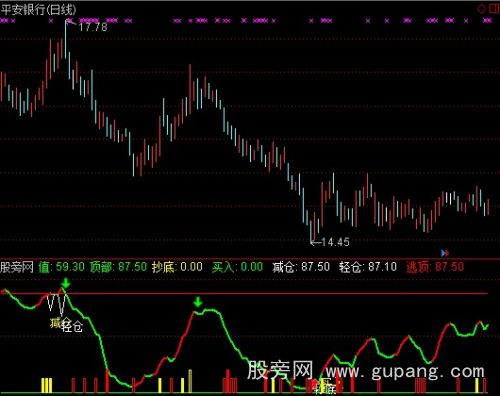The image size is (500, 396).
Task: Click the 轻仓: 87.10 indicator value
Action: click(x=368, y=267)
